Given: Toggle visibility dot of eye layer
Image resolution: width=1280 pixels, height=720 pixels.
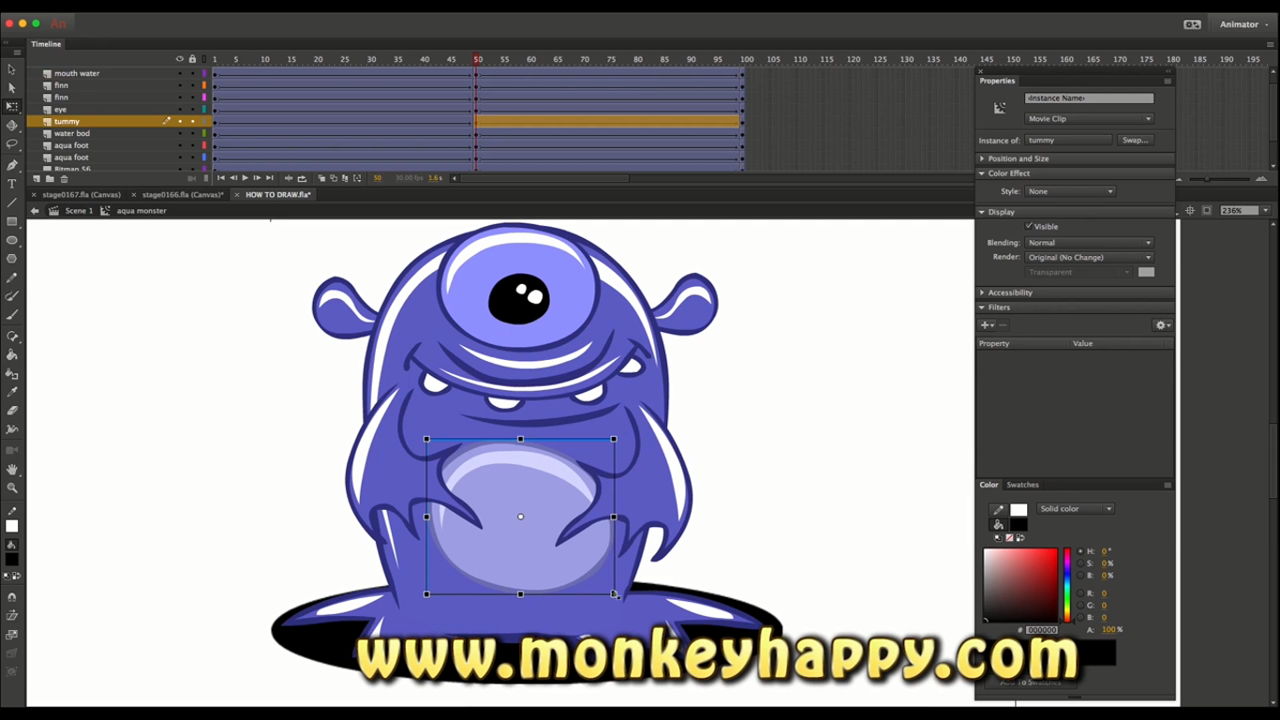Looking at the screenshot, I should [180, 109].
